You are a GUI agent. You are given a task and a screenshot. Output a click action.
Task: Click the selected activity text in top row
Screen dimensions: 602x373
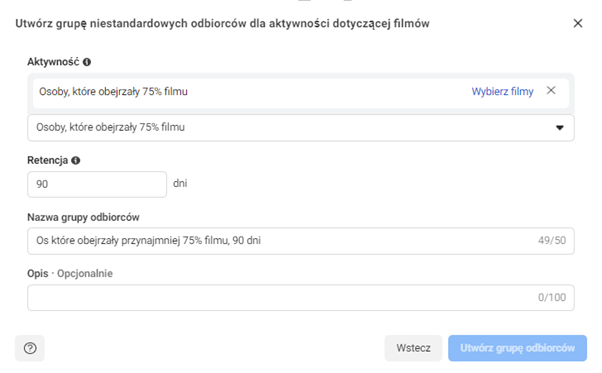point(113,92)
